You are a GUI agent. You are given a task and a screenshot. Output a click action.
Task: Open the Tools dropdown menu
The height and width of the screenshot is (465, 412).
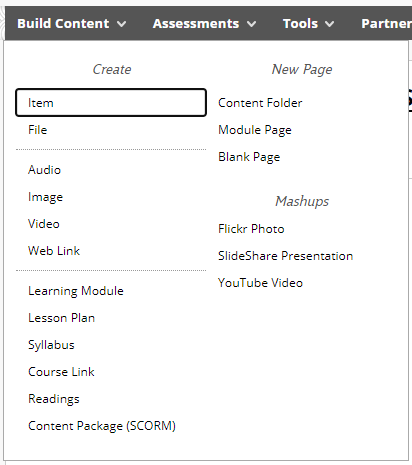308,24
